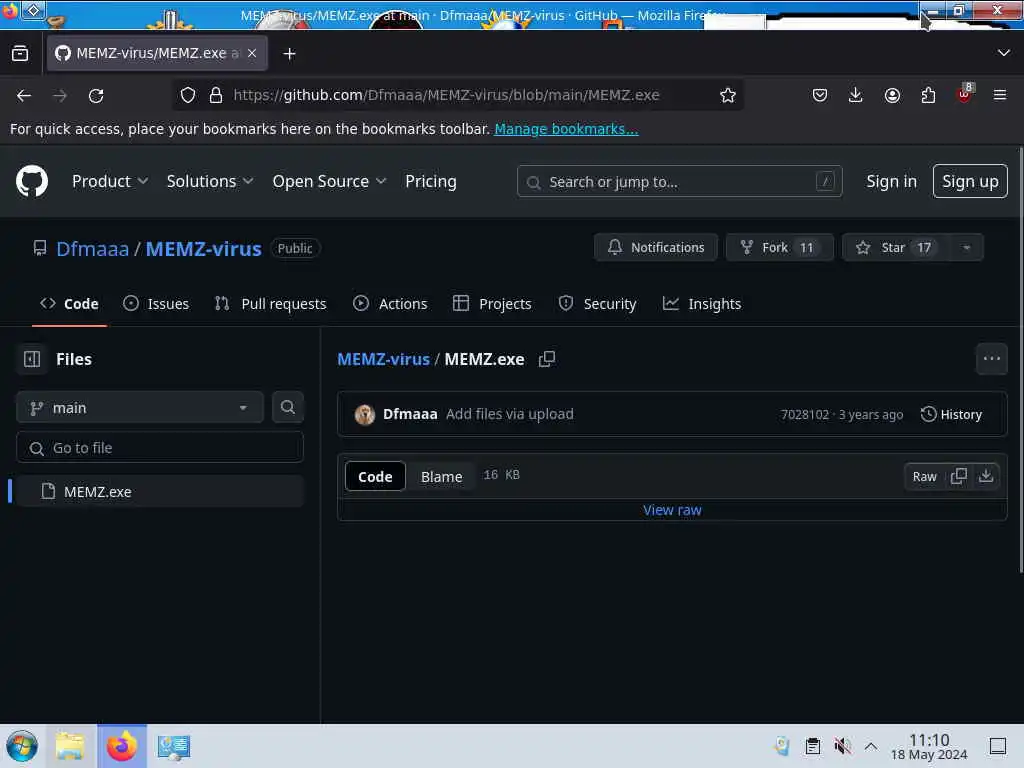The height and width of the screenshot is (768, 1024).
Task: Switch to the Code view toggle
Action: click(x=375, y=476)
